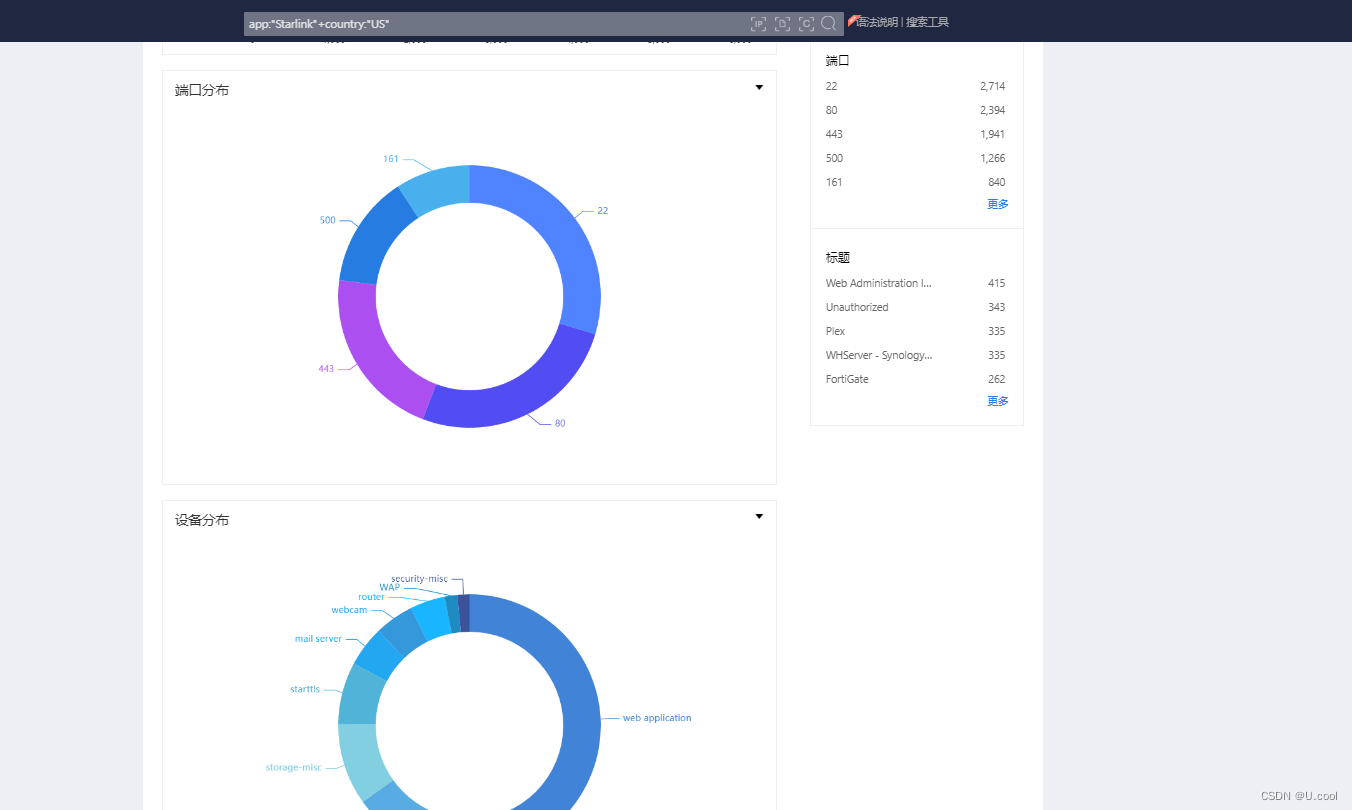Click the C-segment search icon

tap(806, 23)
